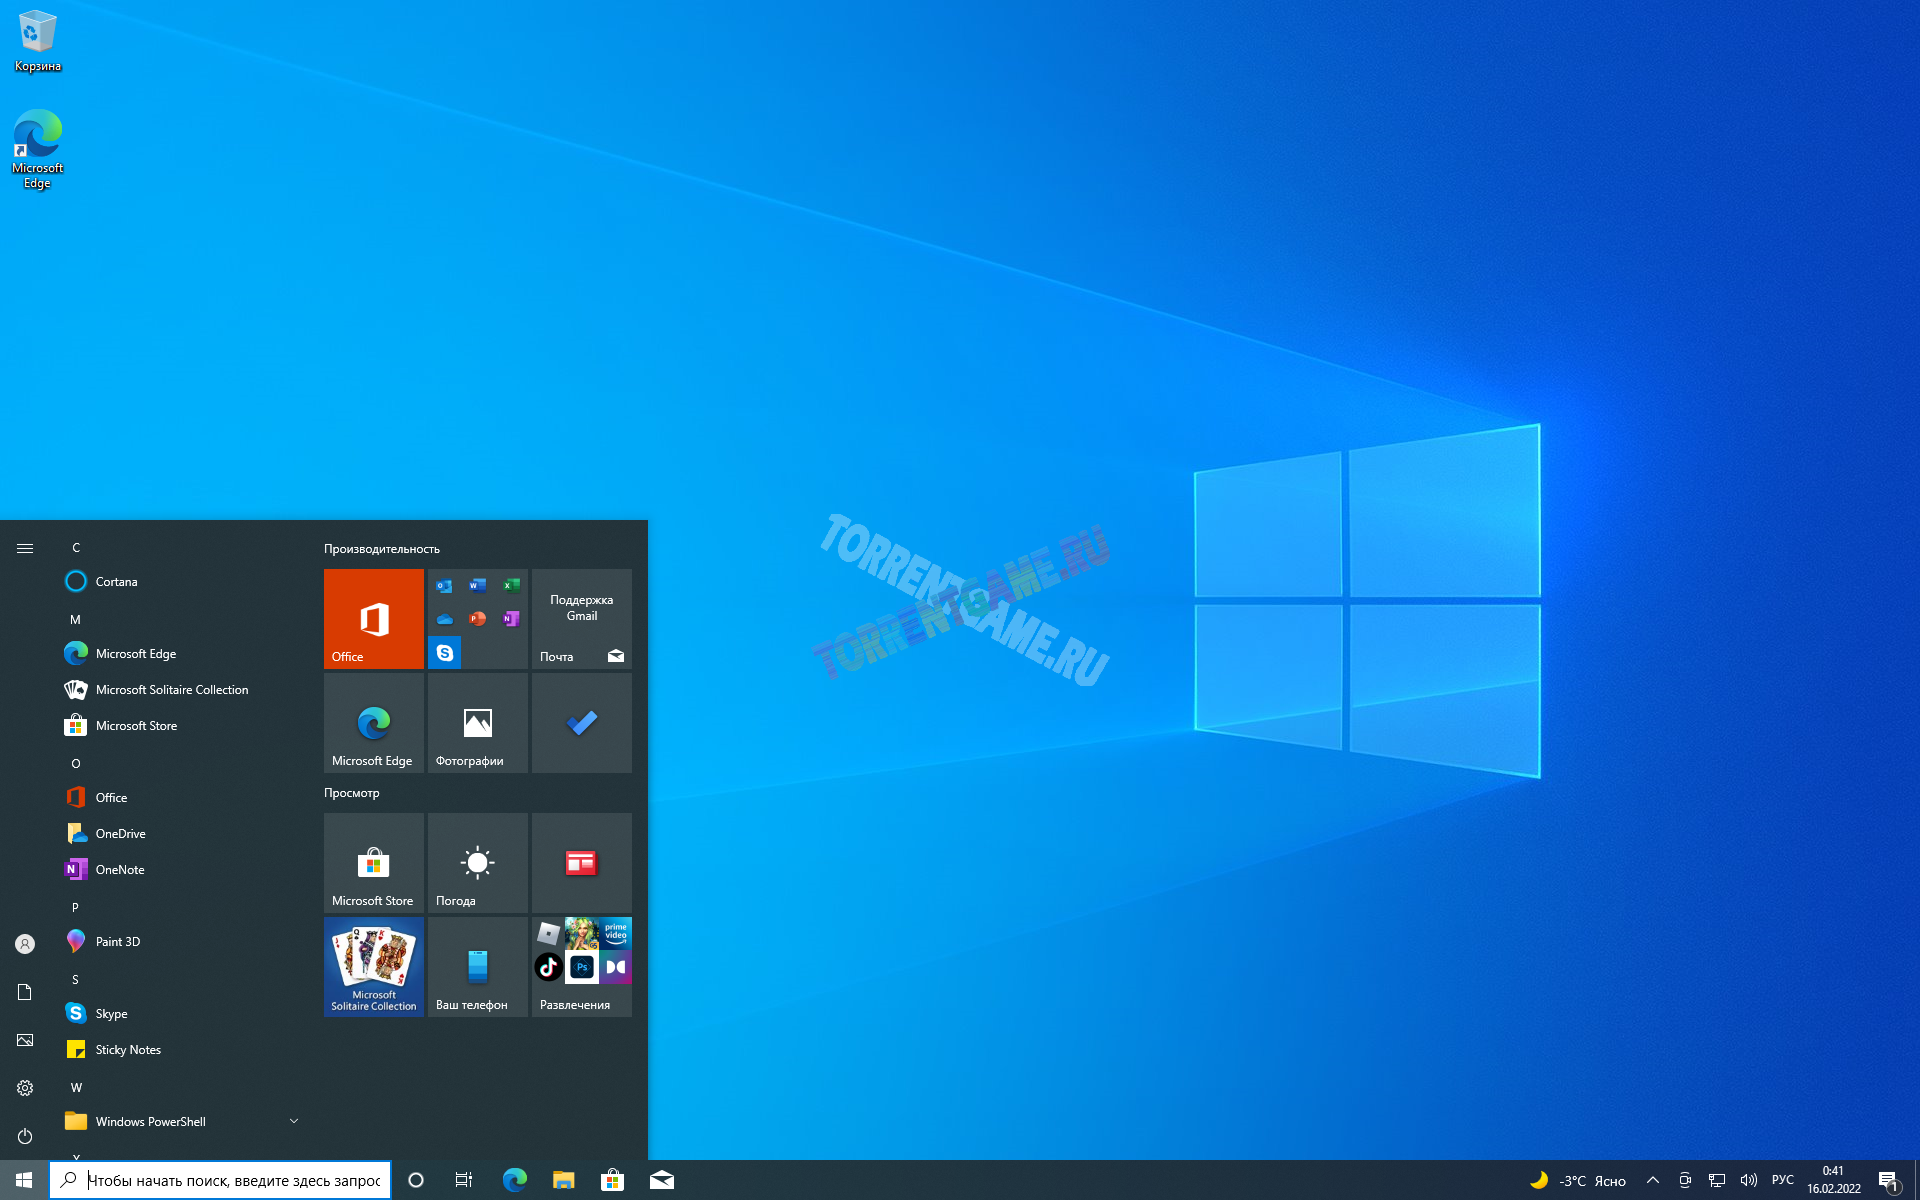The width and height of the screenshot is (1920, 1200).
Task: Expand Start menu hamburger navigation
Action: tap(25, 548)
